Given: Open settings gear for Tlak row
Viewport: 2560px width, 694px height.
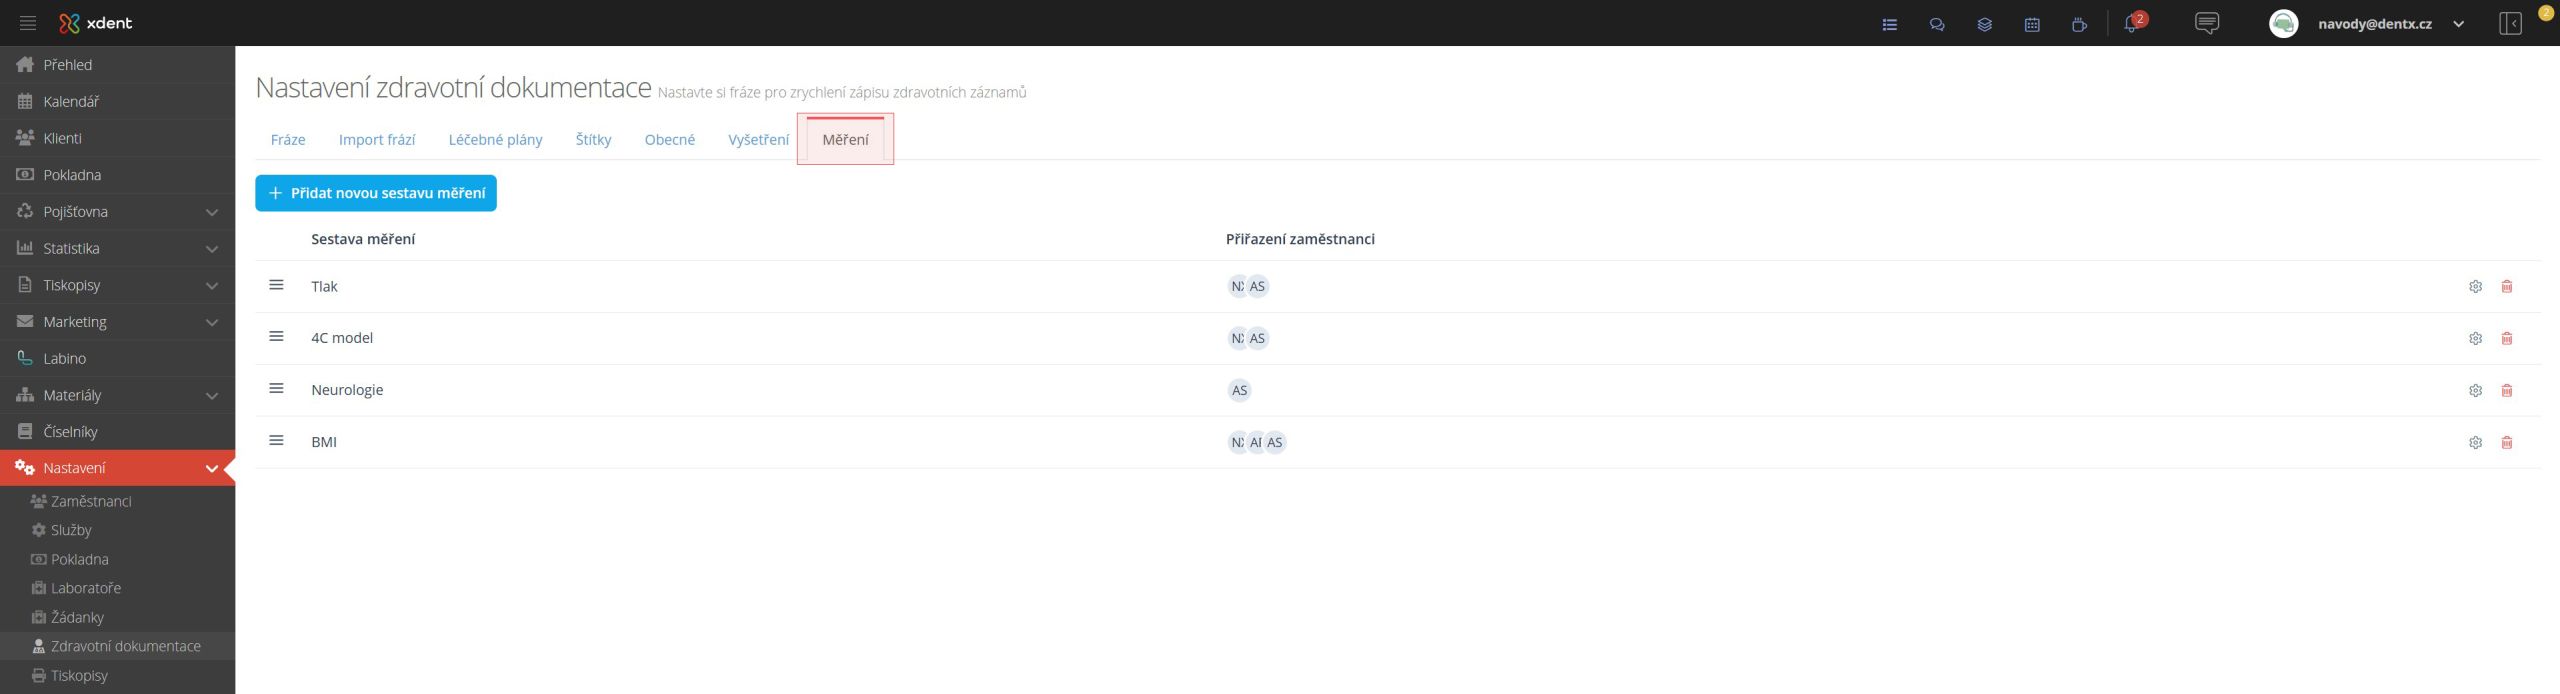Looking at the screenshot, I should pos(2475,287).
